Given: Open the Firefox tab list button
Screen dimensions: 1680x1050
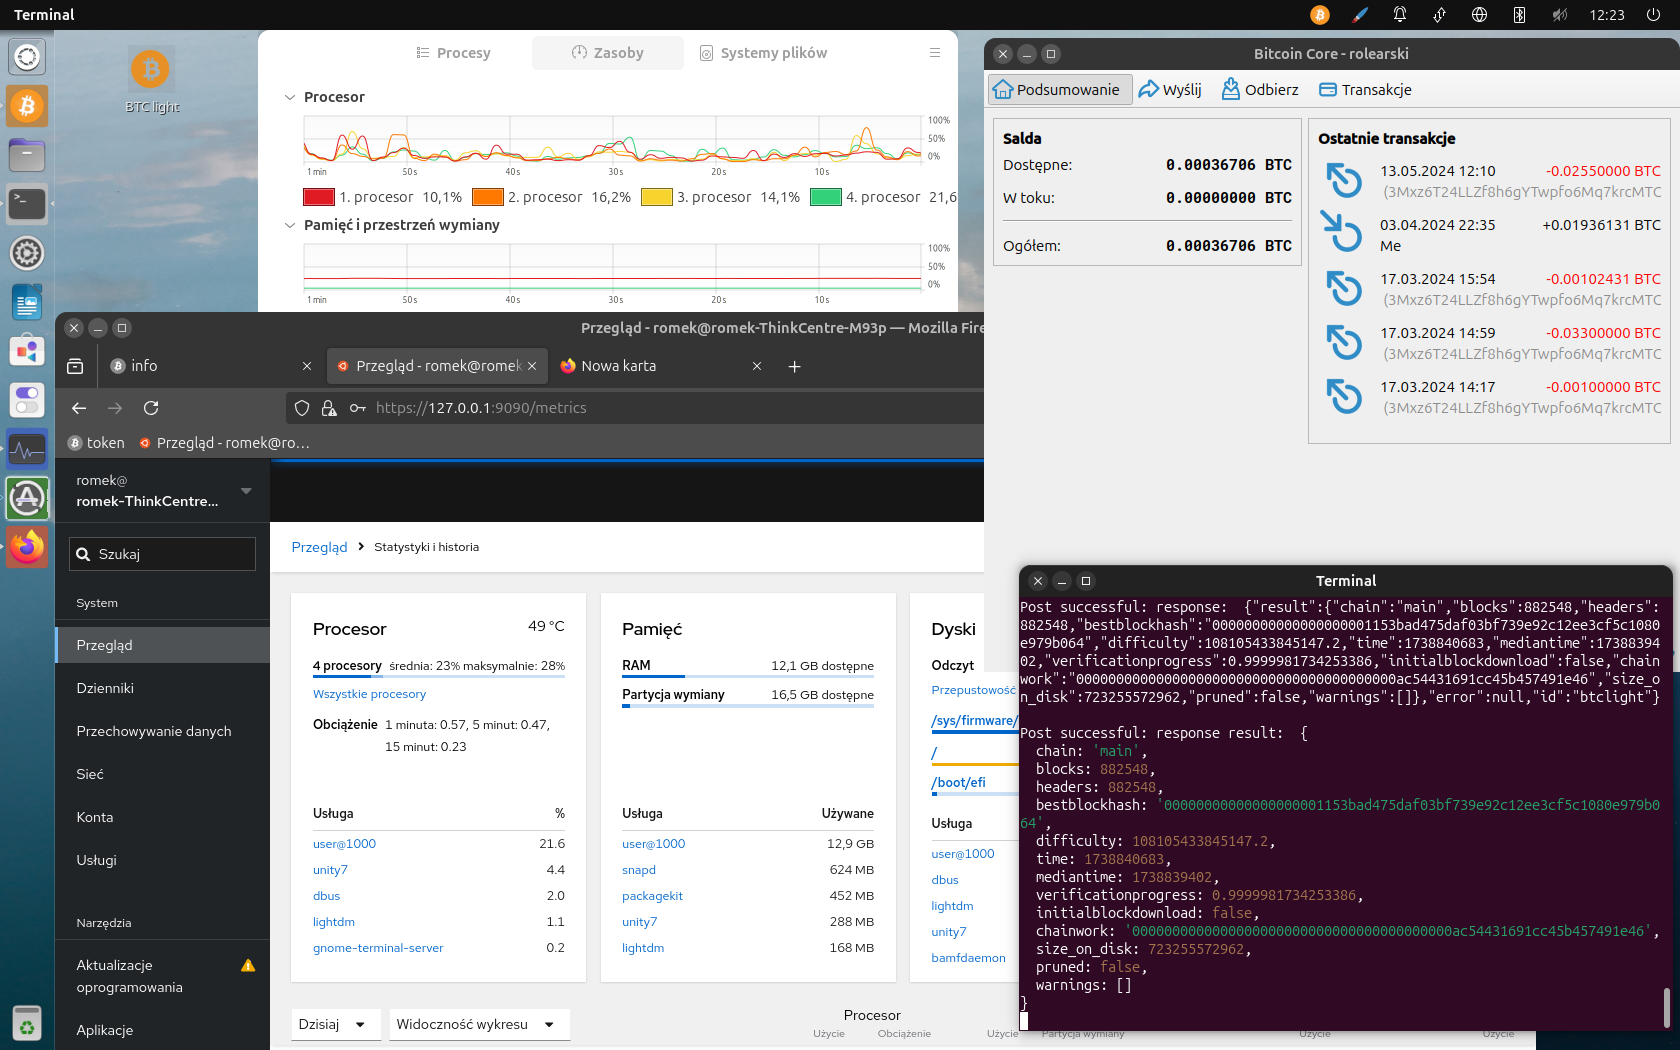Looking at the screenshot, I should 75,366.
